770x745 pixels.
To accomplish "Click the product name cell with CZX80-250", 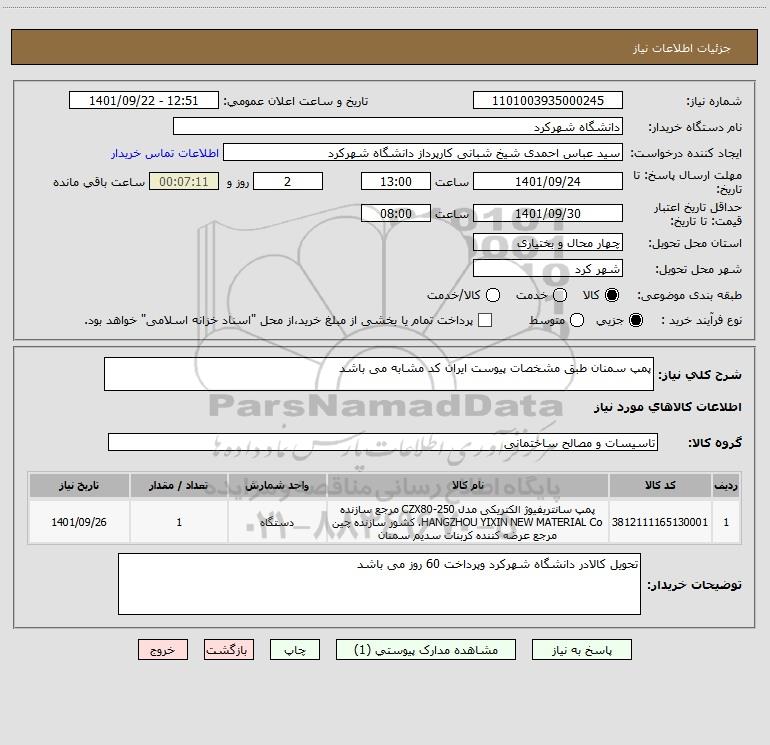I will 468,522.
